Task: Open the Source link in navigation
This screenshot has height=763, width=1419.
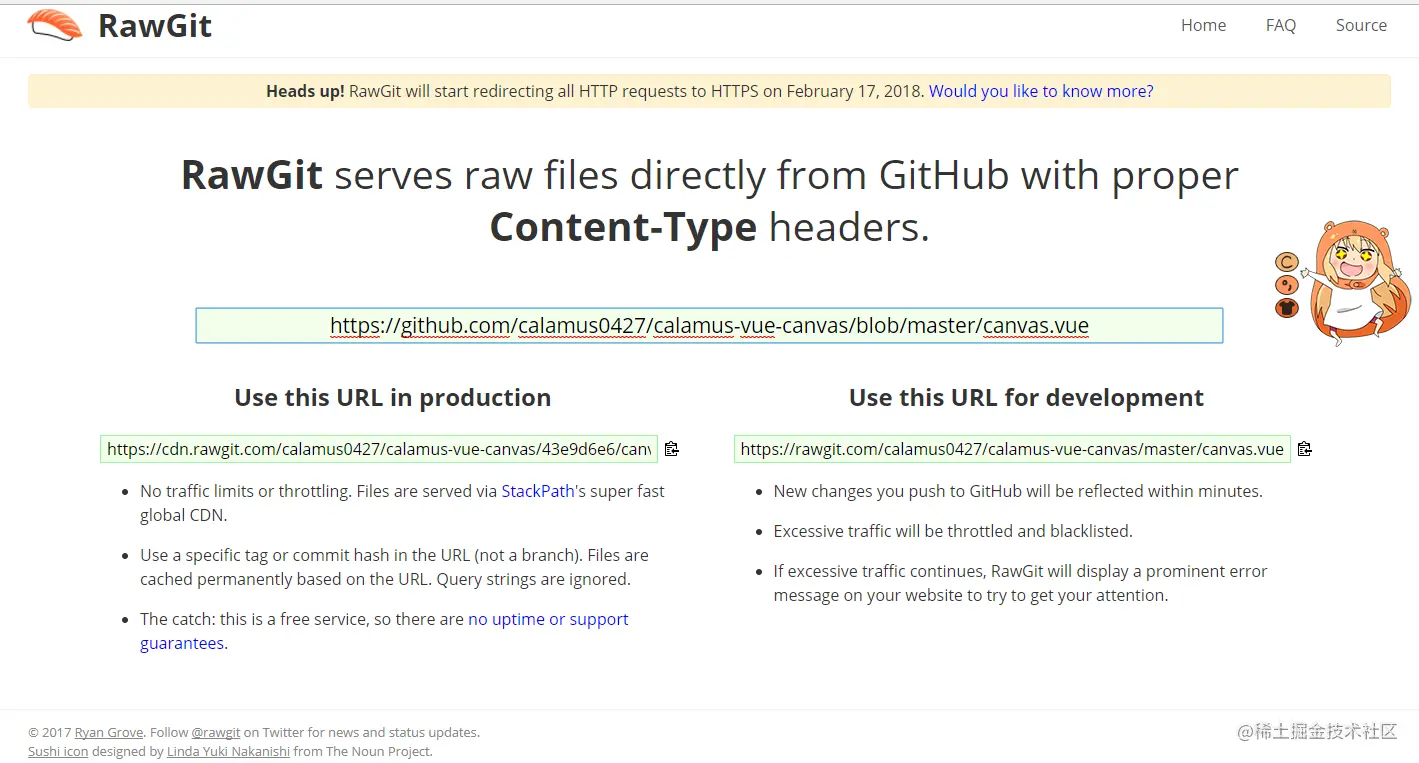Action: (x=1361, y=25)
